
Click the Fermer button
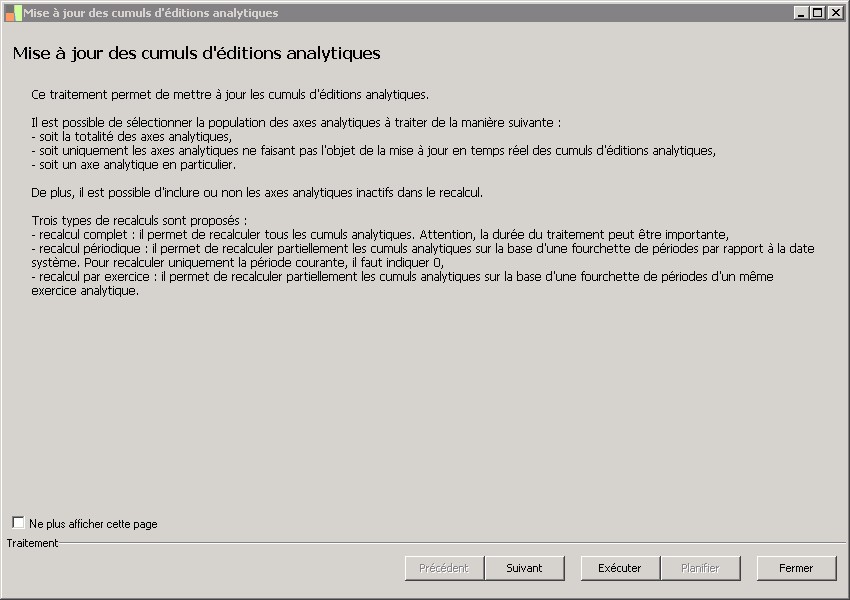tap(796, 568)
